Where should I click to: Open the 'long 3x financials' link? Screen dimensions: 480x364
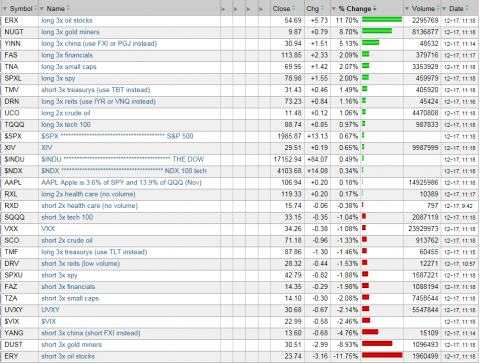pos(67,55)
